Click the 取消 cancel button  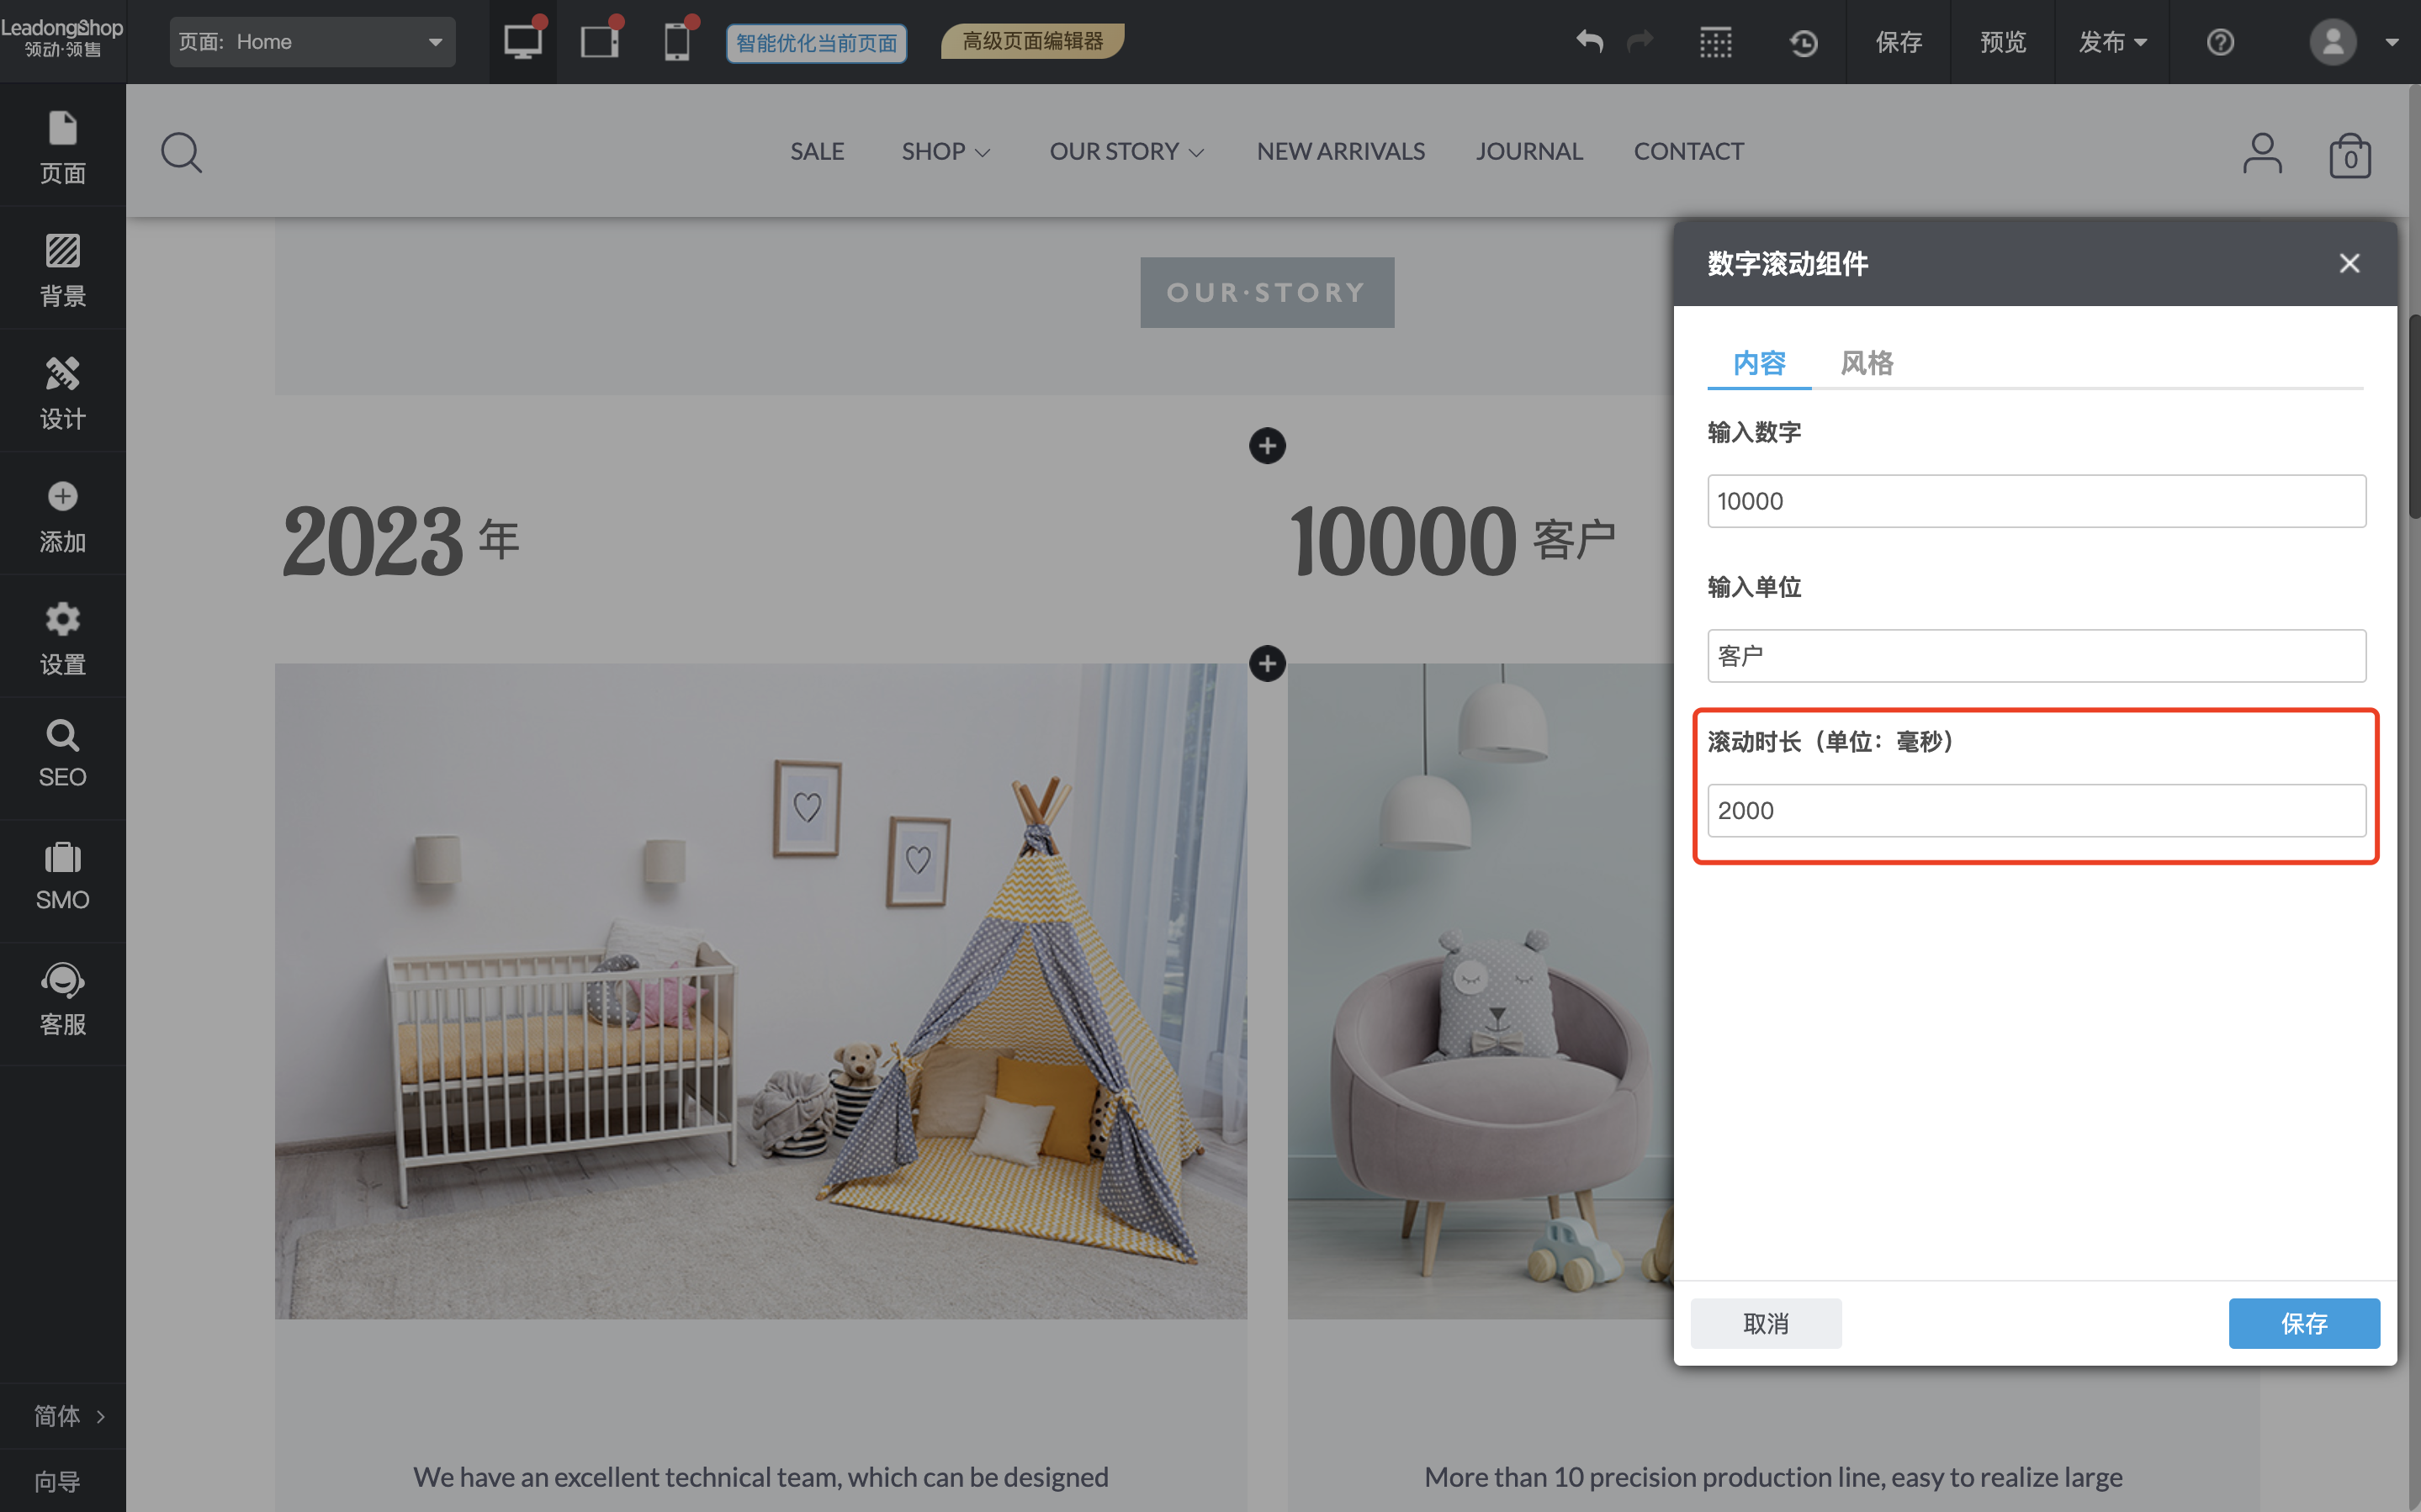pyautogui.click(x=1765, y=1323)
